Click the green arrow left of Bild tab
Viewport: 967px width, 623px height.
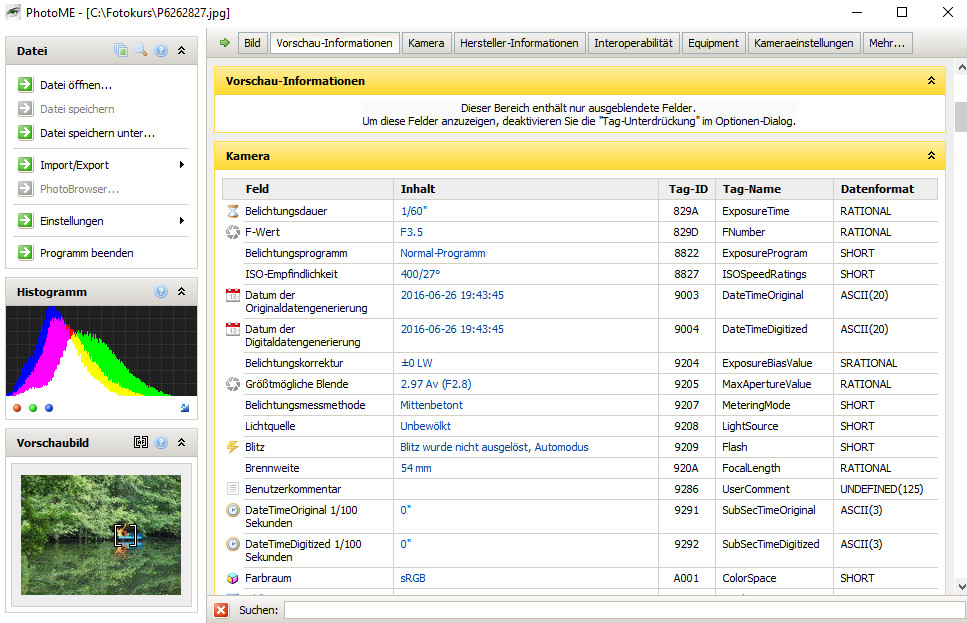[x=224, y=43]
